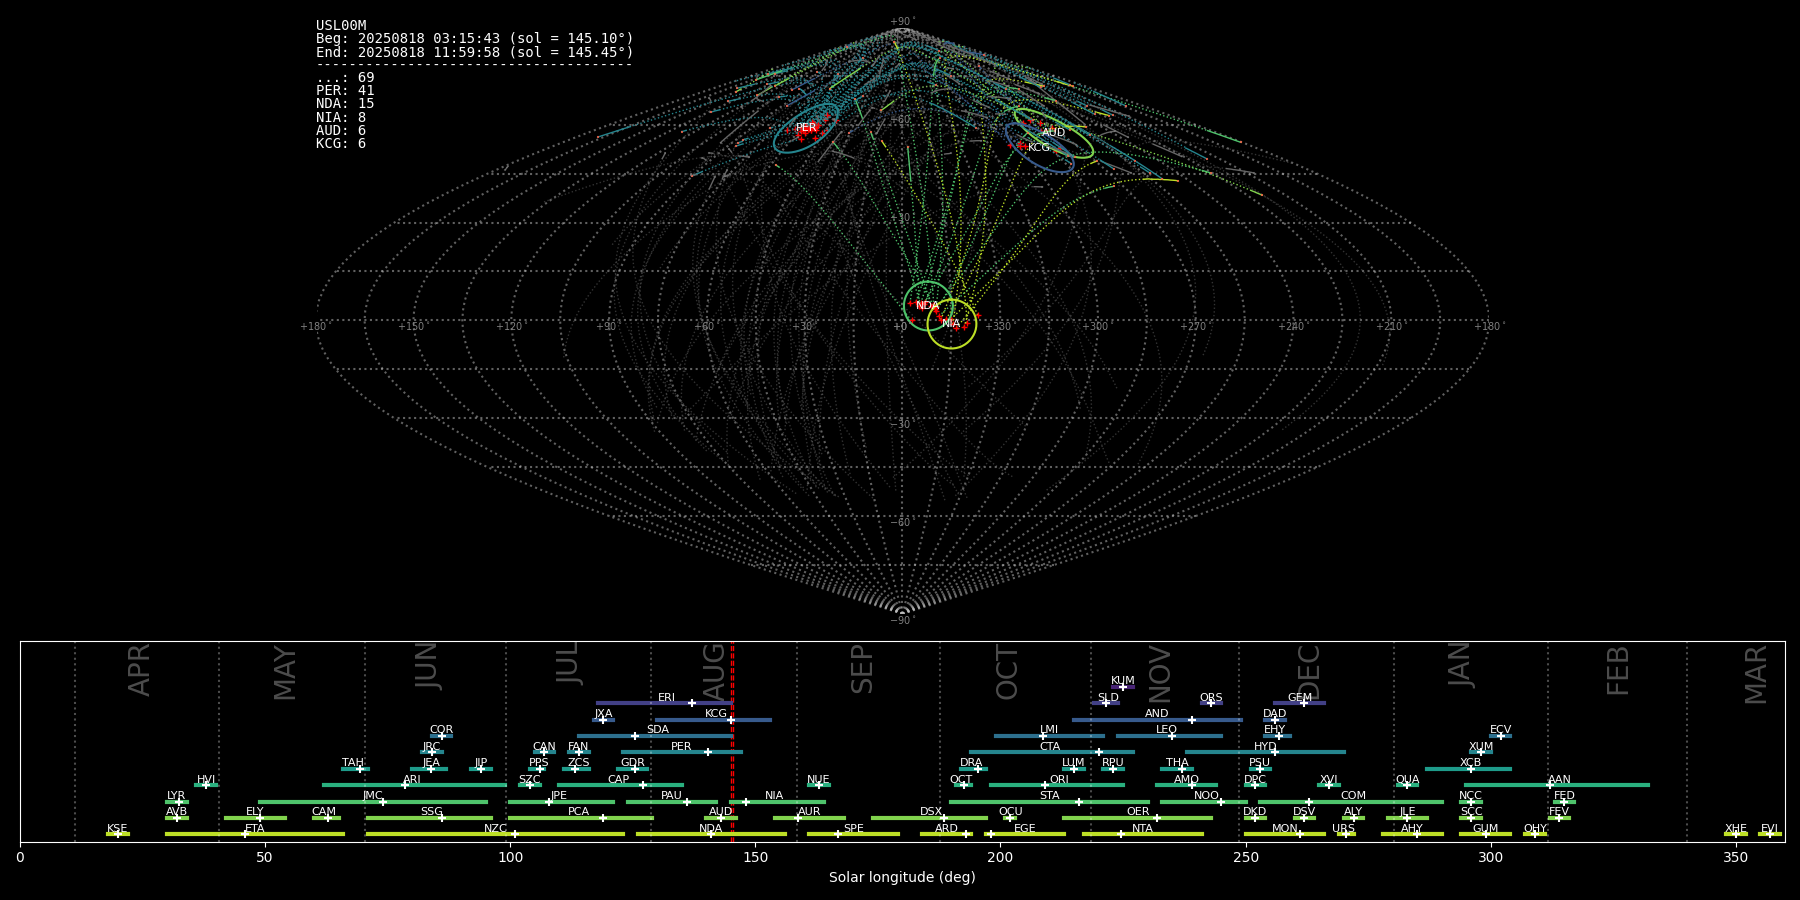
Task: Click the AUD radiant label on the sky map
Action: click(1053, 132)
